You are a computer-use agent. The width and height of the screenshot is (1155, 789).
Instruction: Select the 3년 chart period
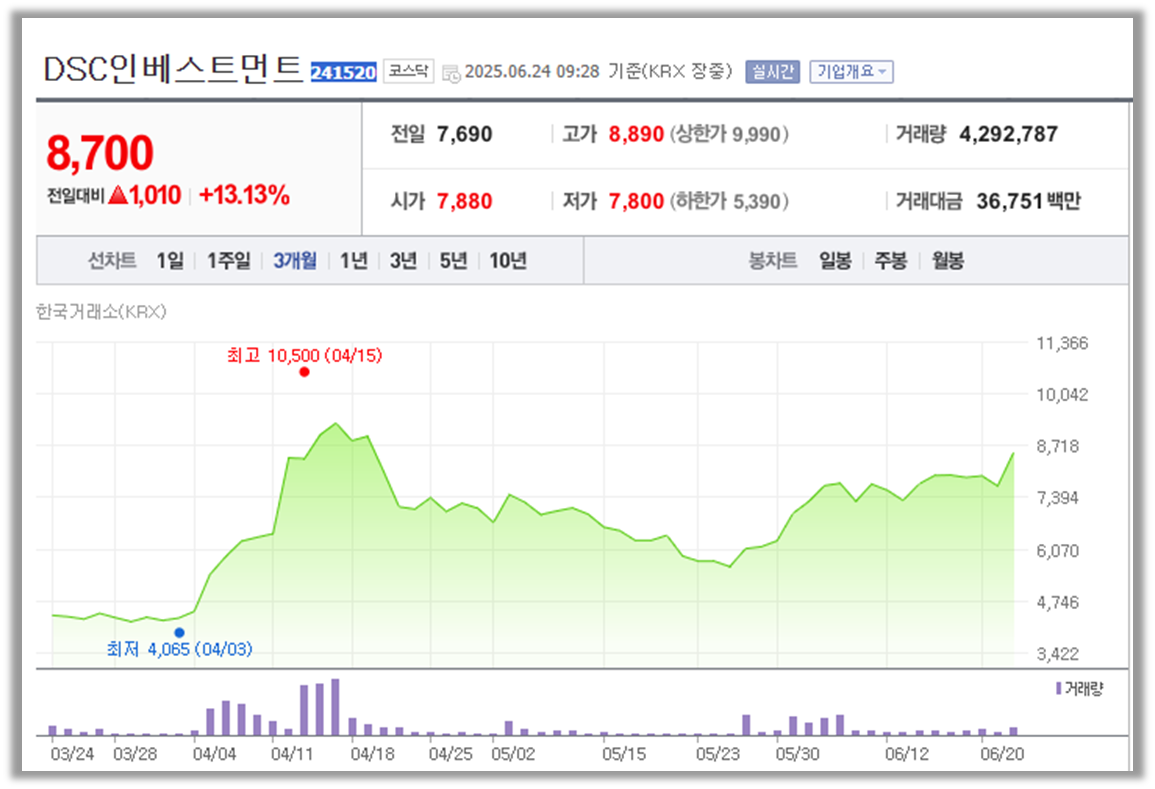[x=404, y=261]
